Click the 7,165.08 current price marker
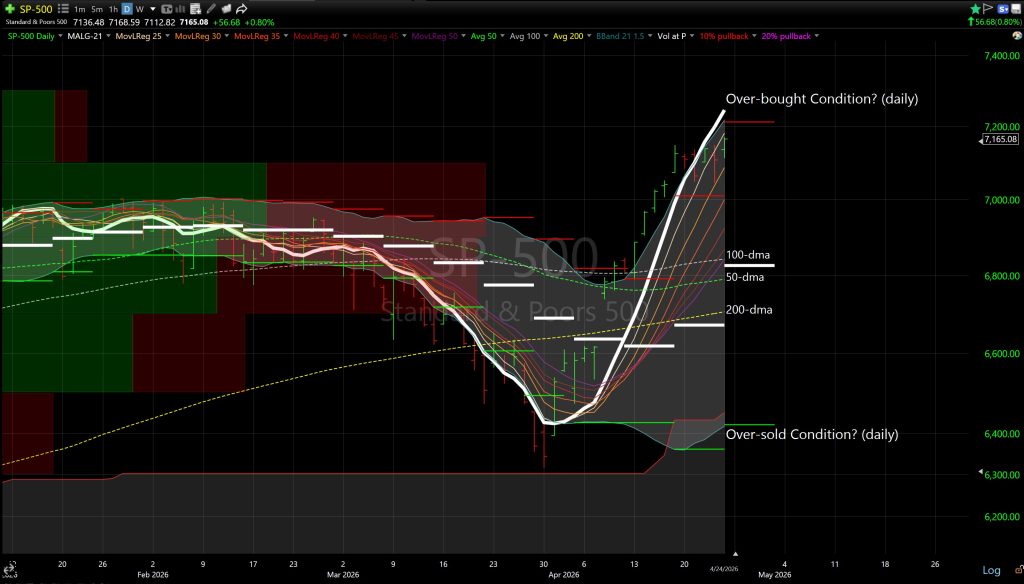Screen dimensions: 1024x584 1000,139
